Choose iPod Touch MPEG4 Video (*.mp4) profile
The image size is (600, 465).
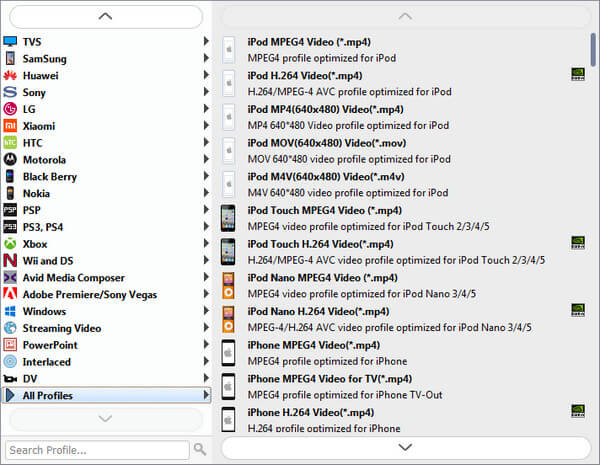coord(404,218)
